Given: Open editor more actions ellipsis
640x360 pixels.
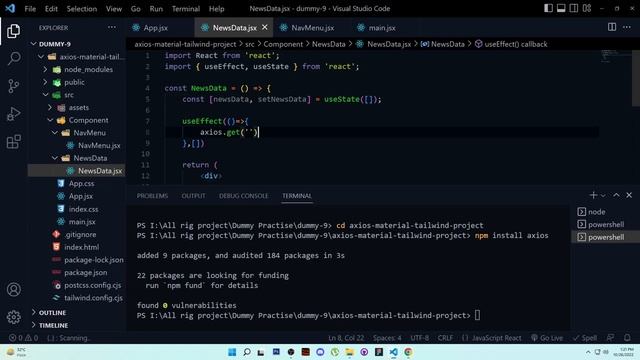Looking at the screenshot, I should (627, 27).
